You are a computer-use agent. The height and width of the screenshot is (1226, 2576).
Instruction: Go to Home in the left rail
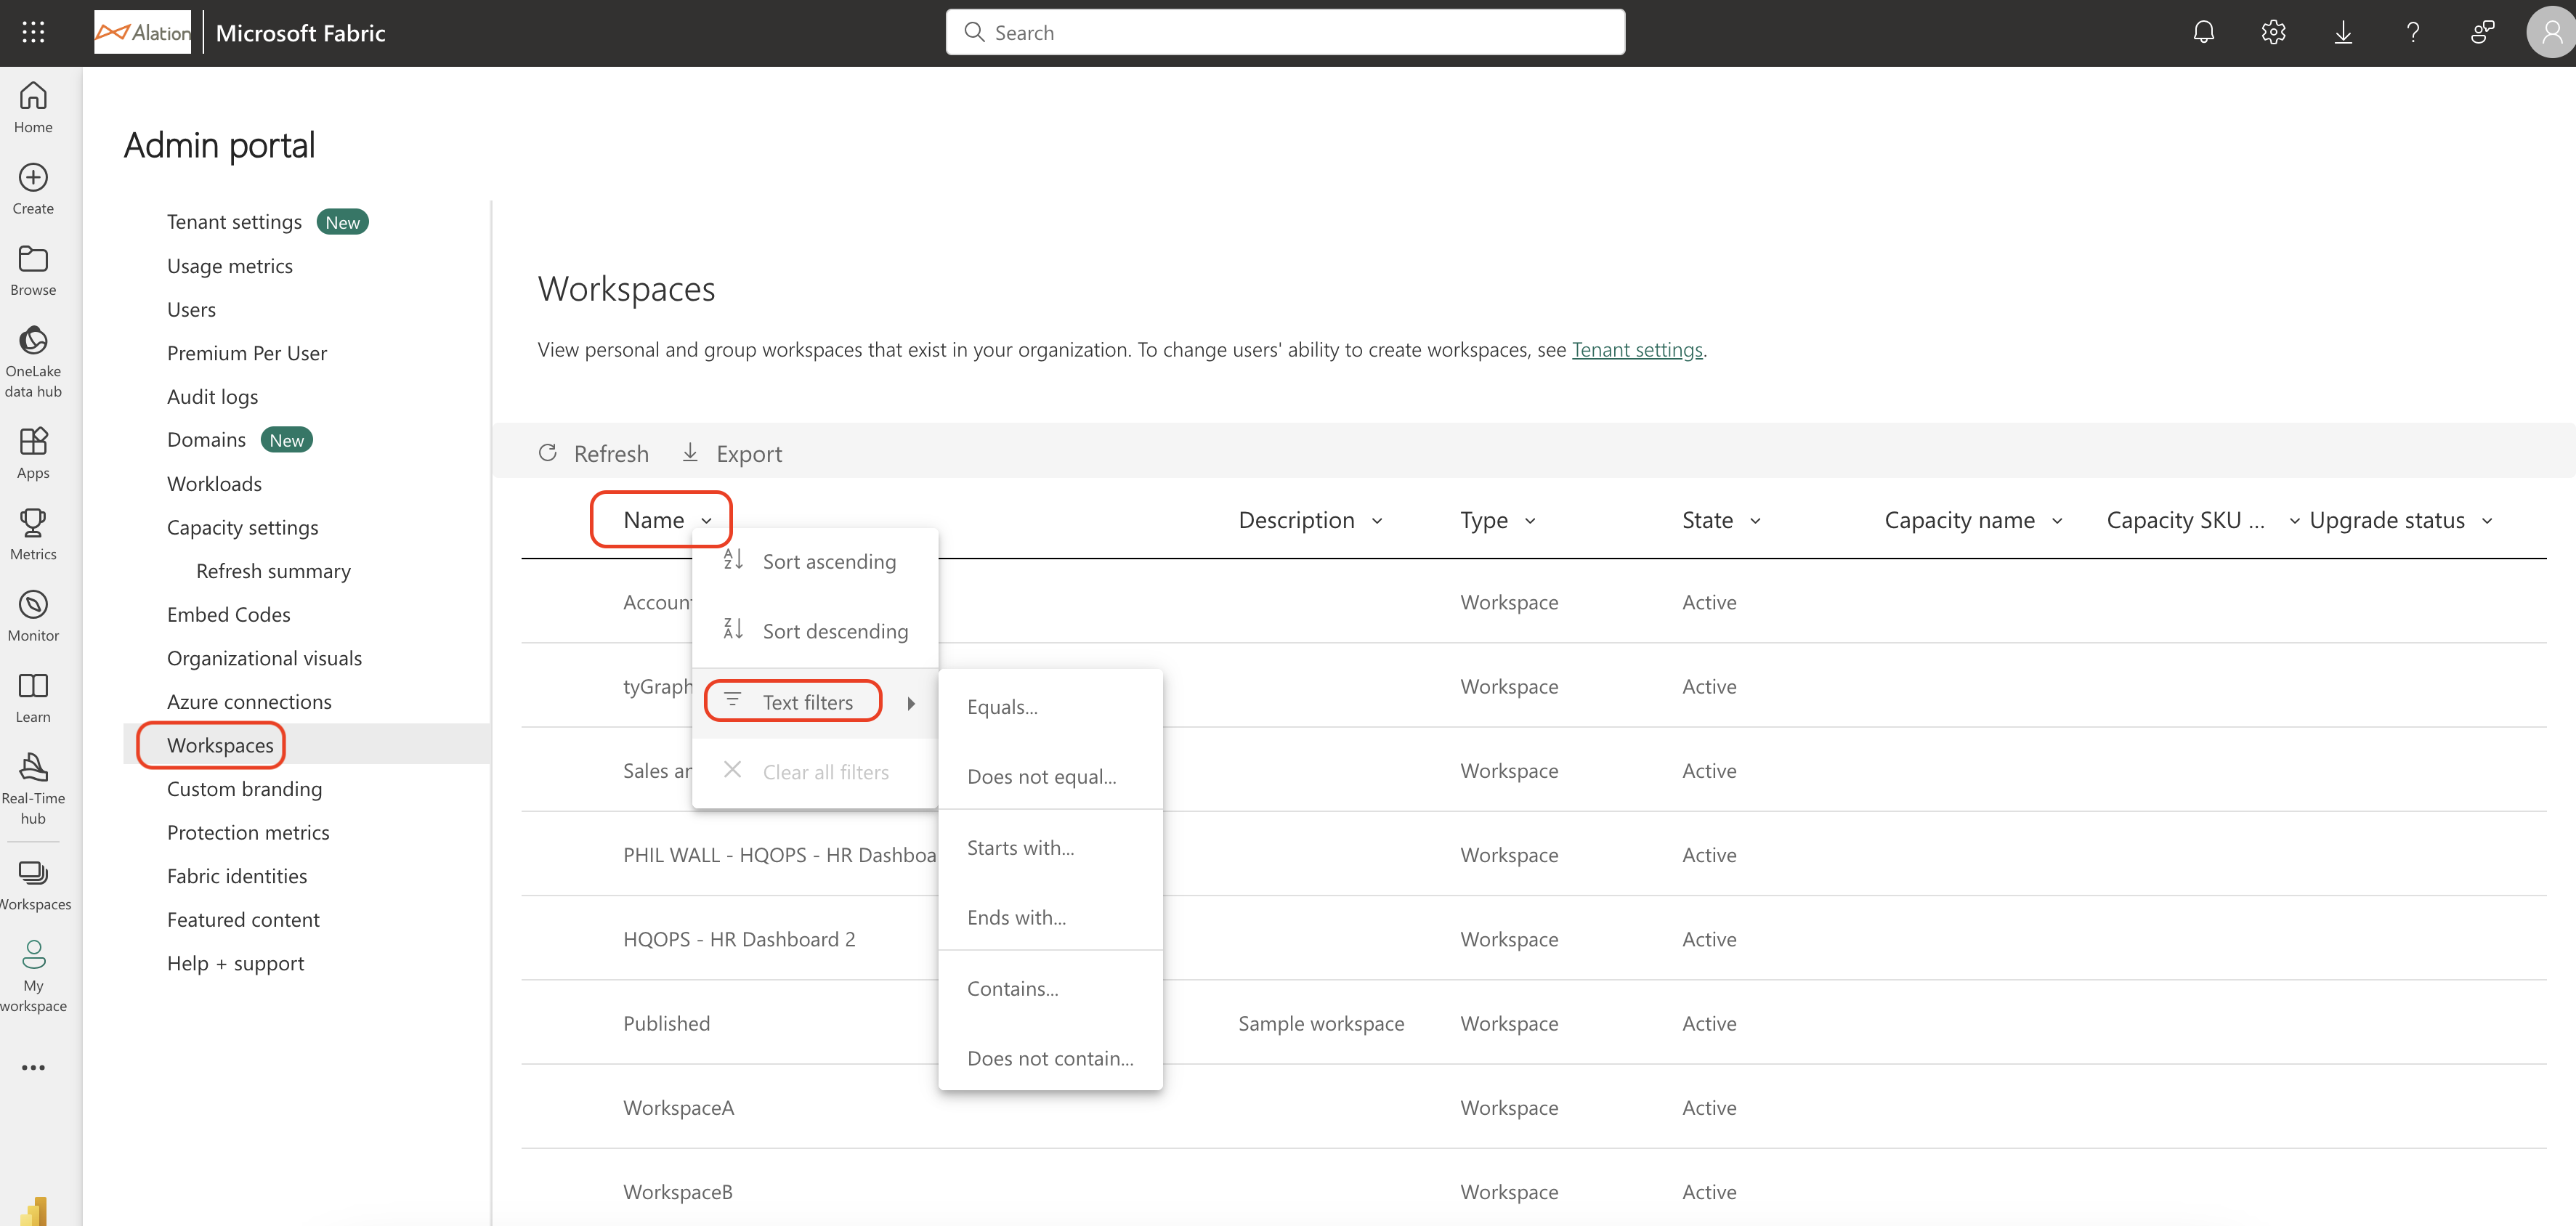[33, 107]
